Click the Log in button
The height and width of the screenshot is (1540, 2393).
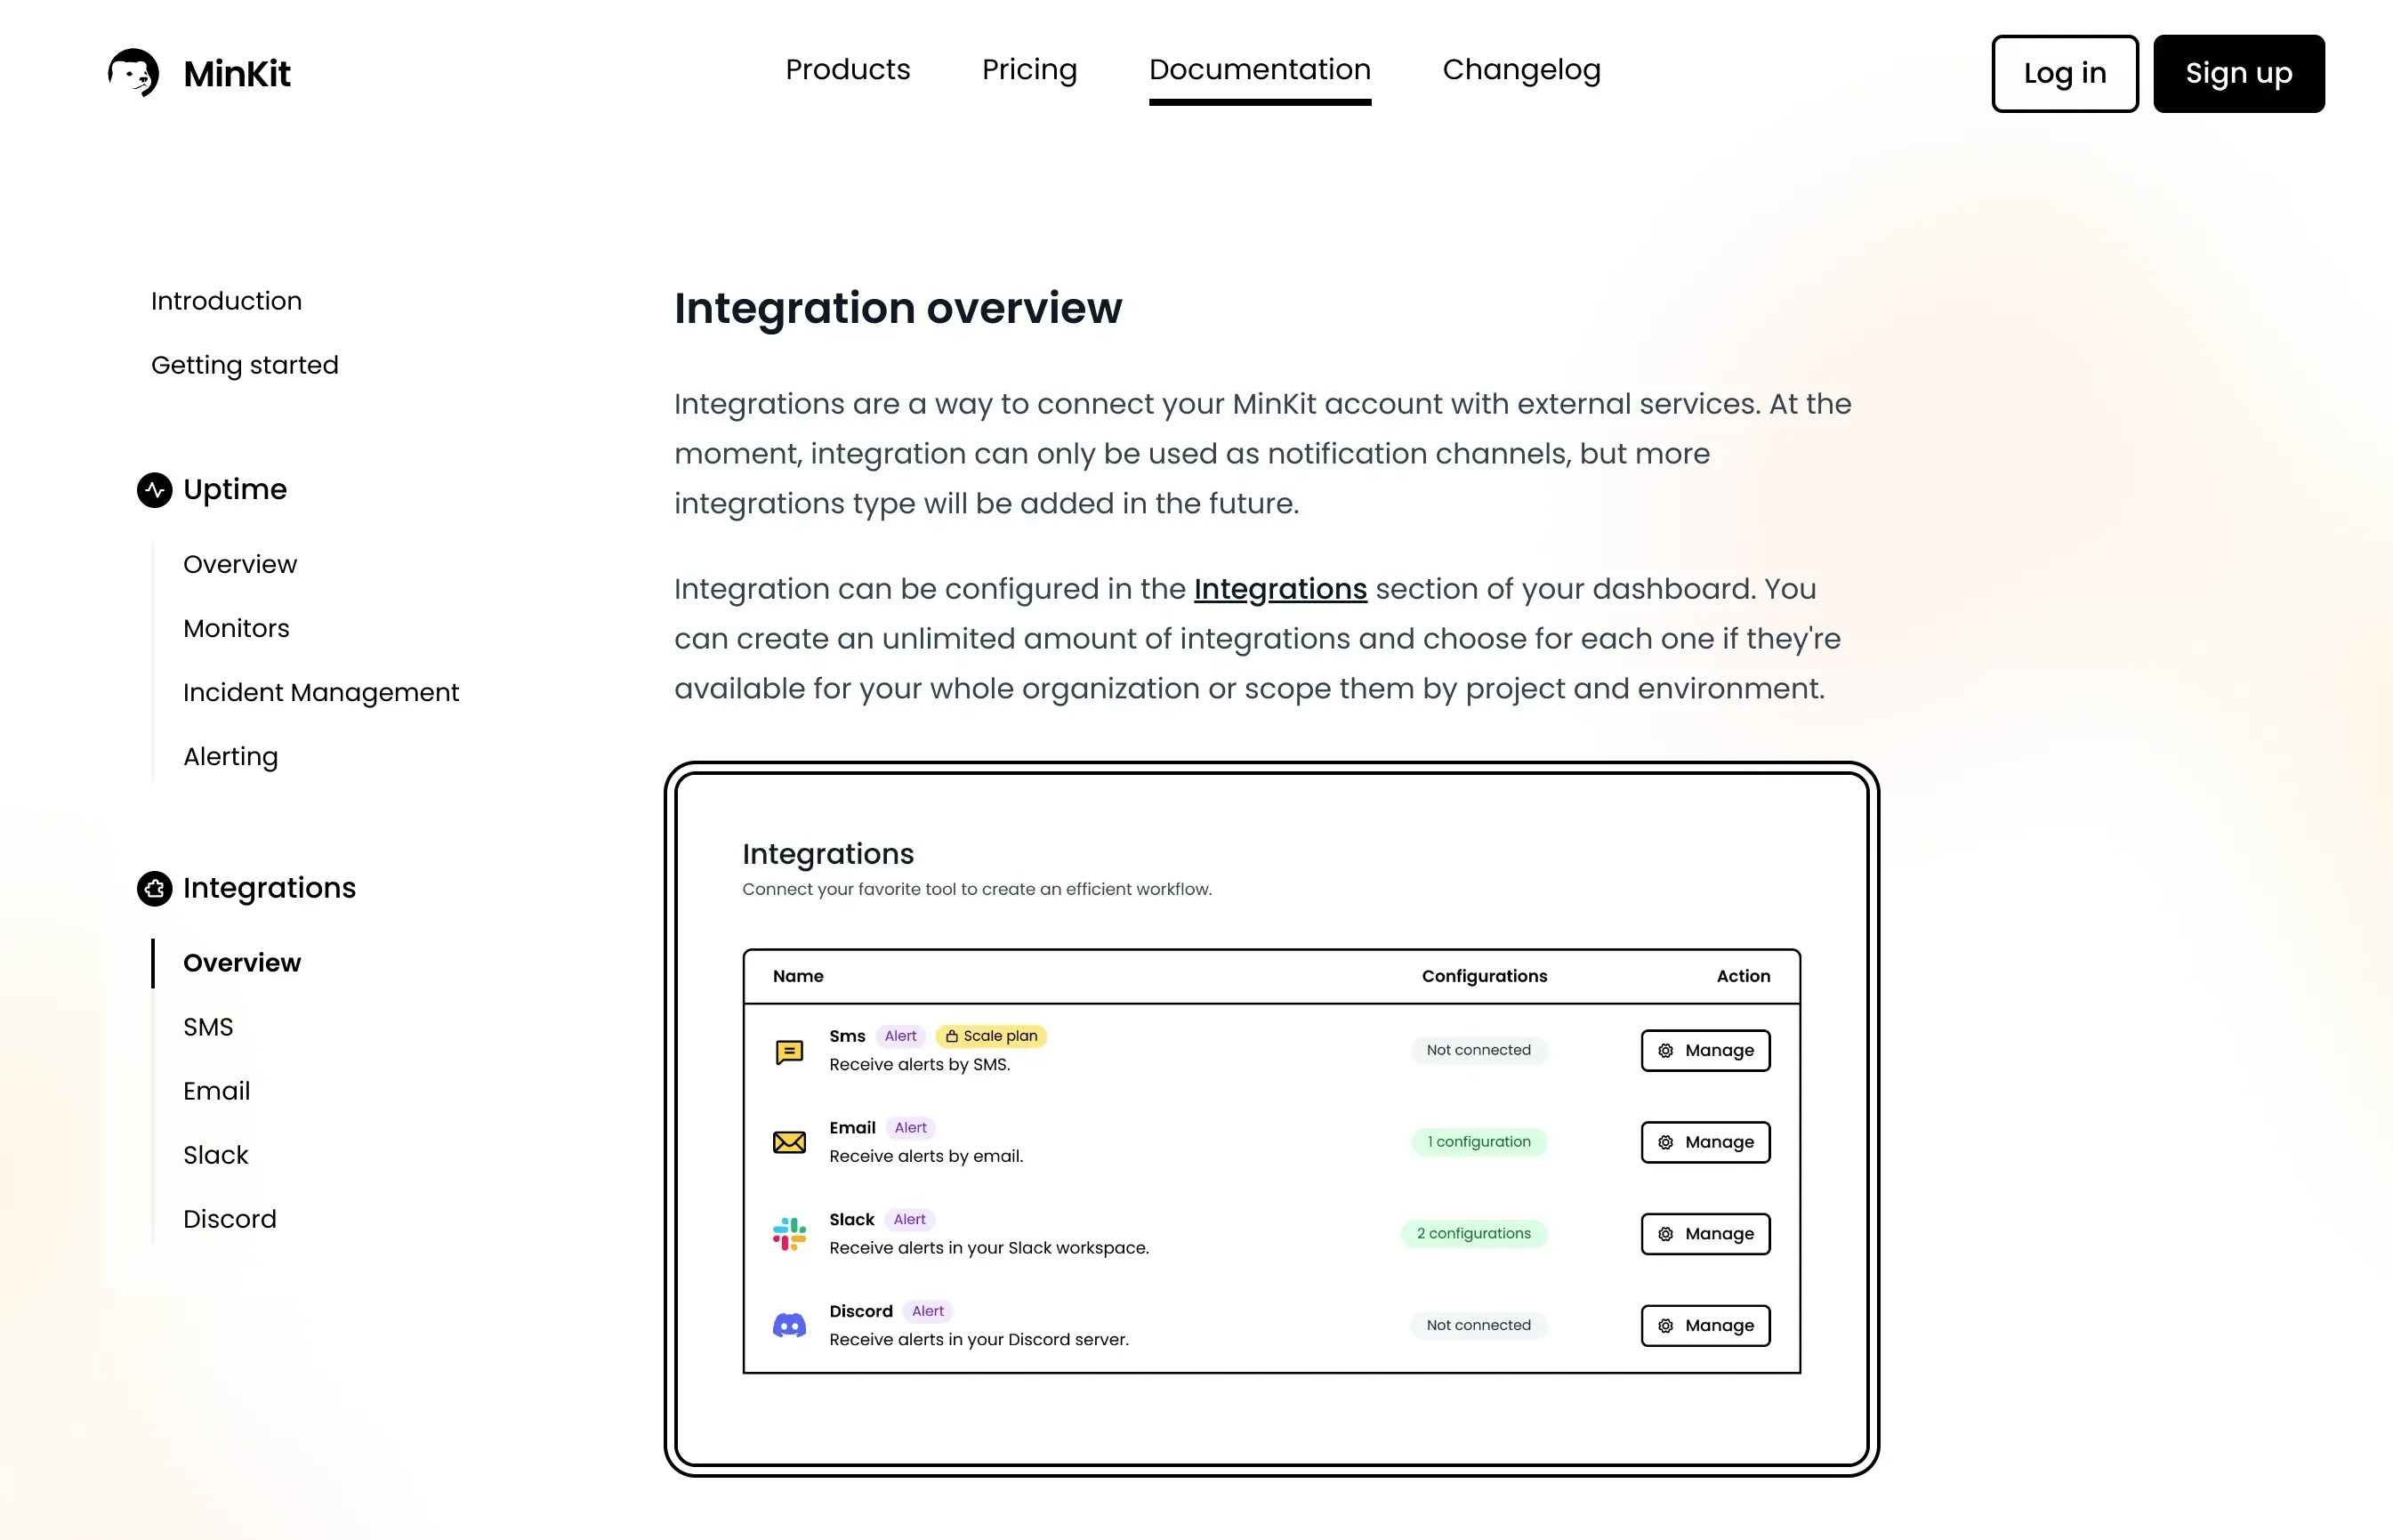pos(2064,74)
